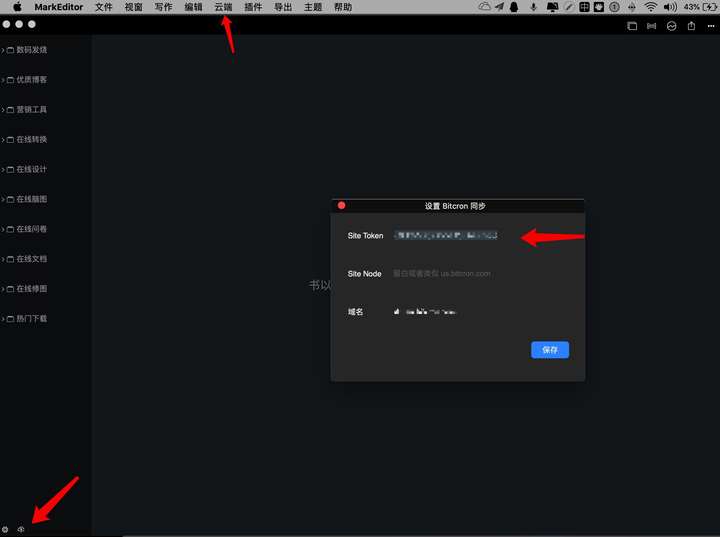The height and width of the screenshot is (537, 720).
Task: Click the share toolbar icon
Action: point(691,26)
